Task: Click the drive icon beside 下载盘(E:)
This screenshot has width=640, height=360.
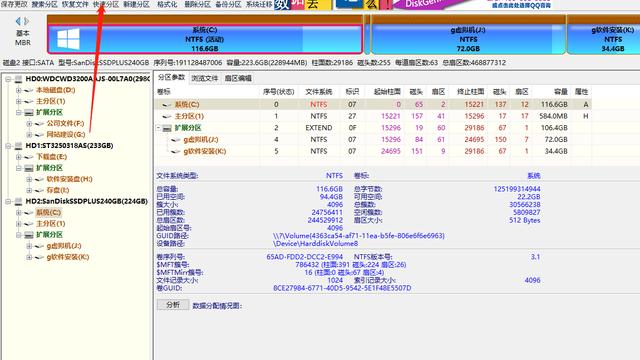Action: (x=29, y=157)
